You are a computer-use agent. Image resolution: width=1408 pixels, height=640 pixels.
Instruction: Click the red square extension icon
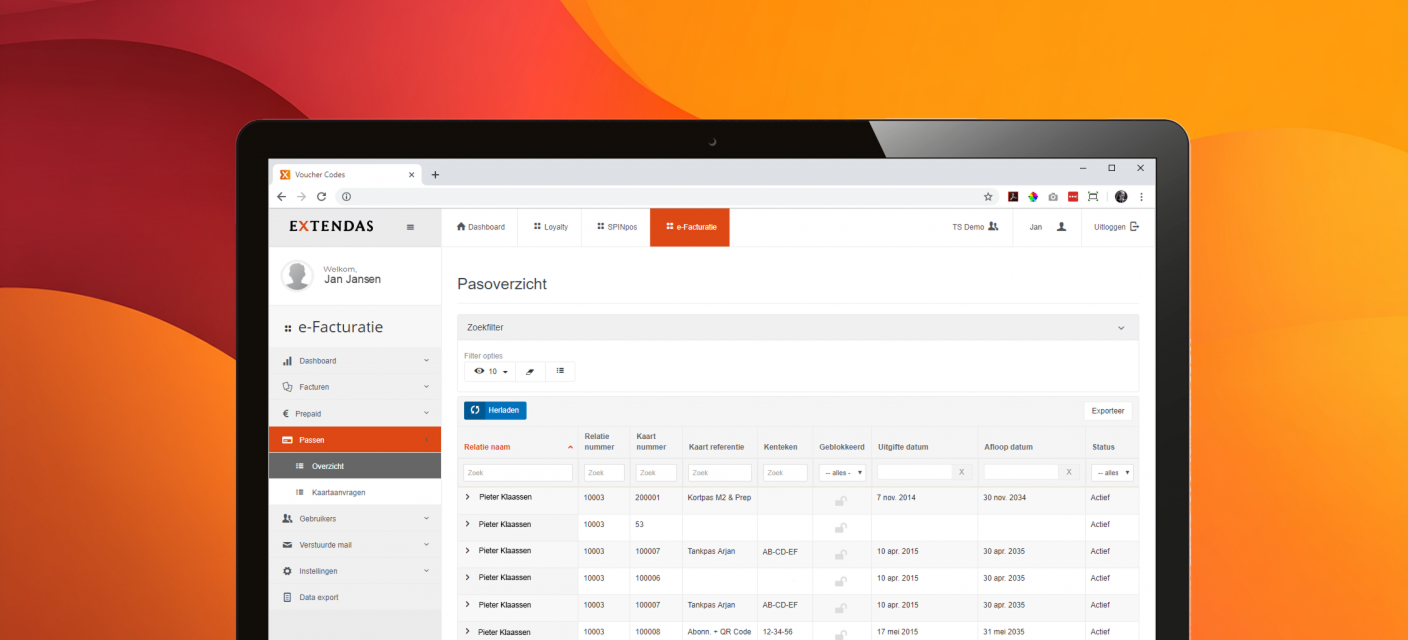click(x=1073, y=197)
